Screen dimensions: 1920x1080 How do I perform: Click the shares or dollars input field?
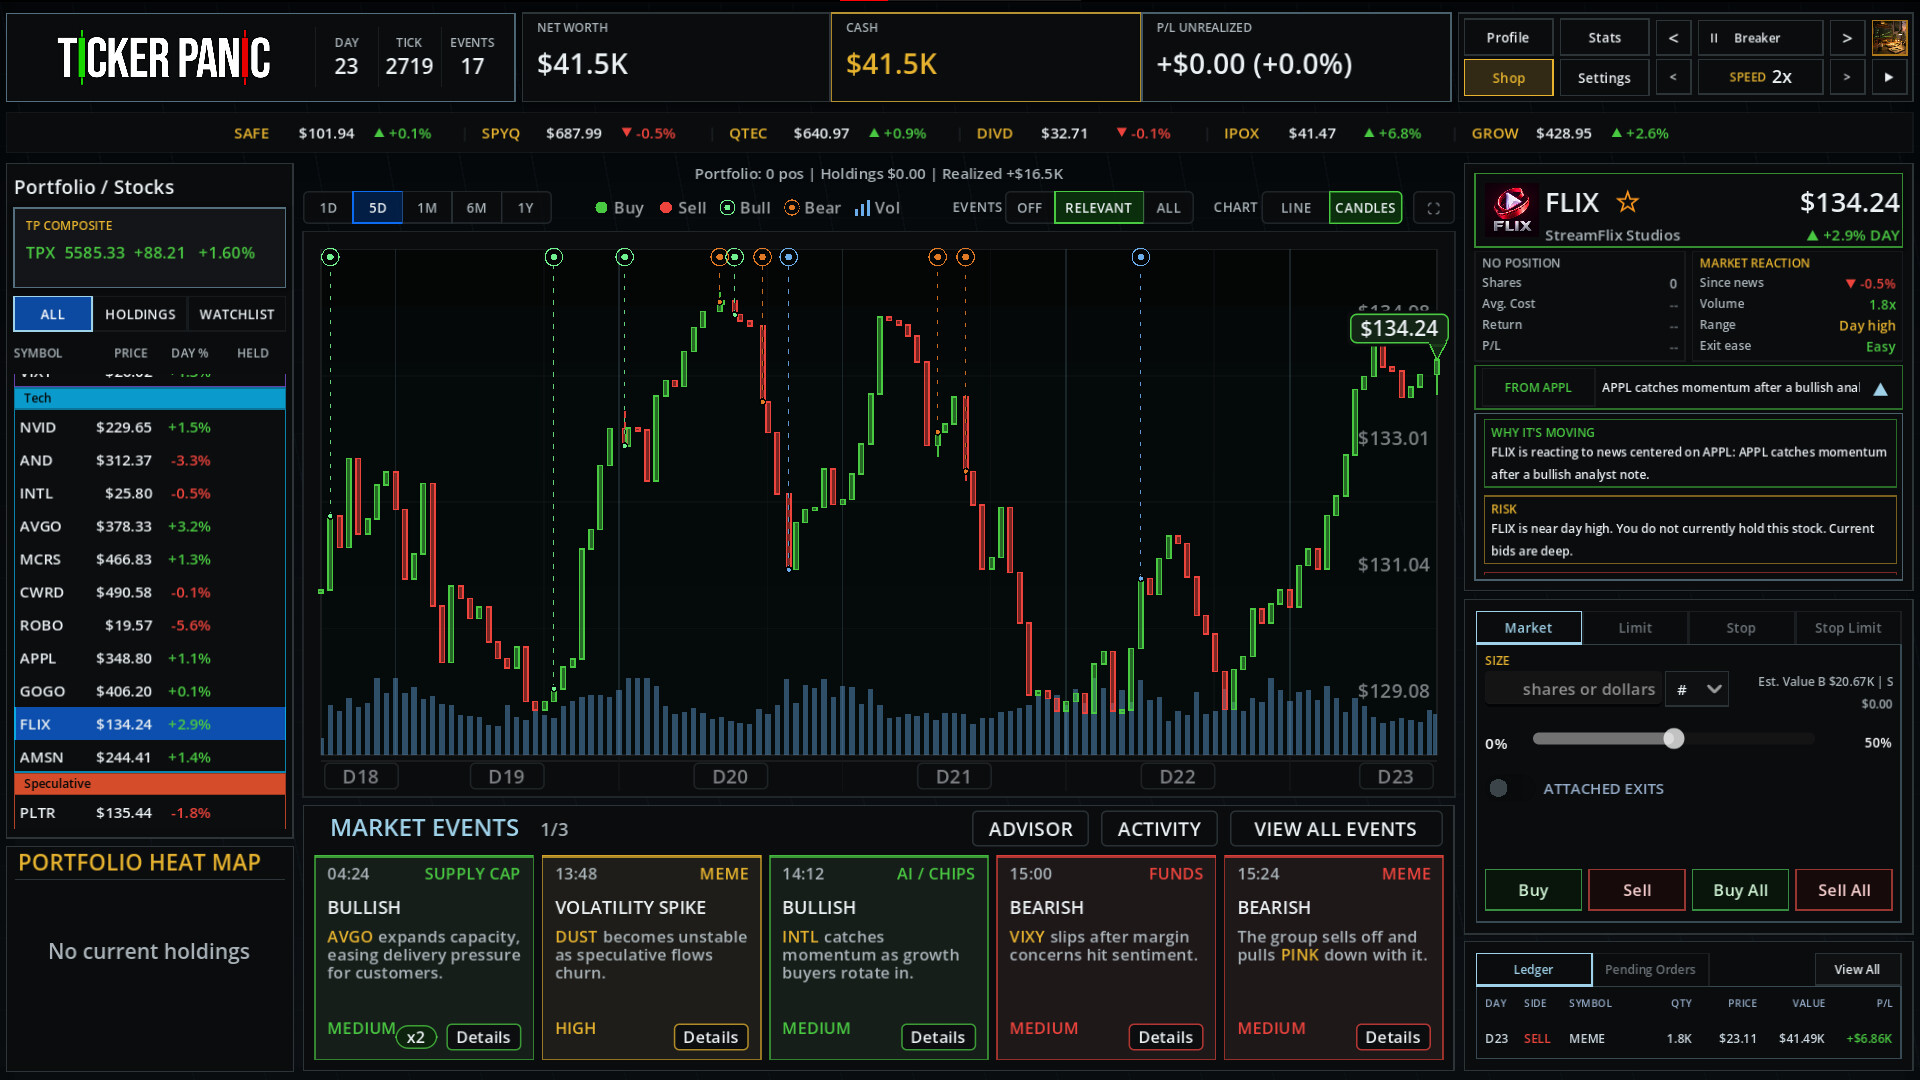pos(1574,689)
